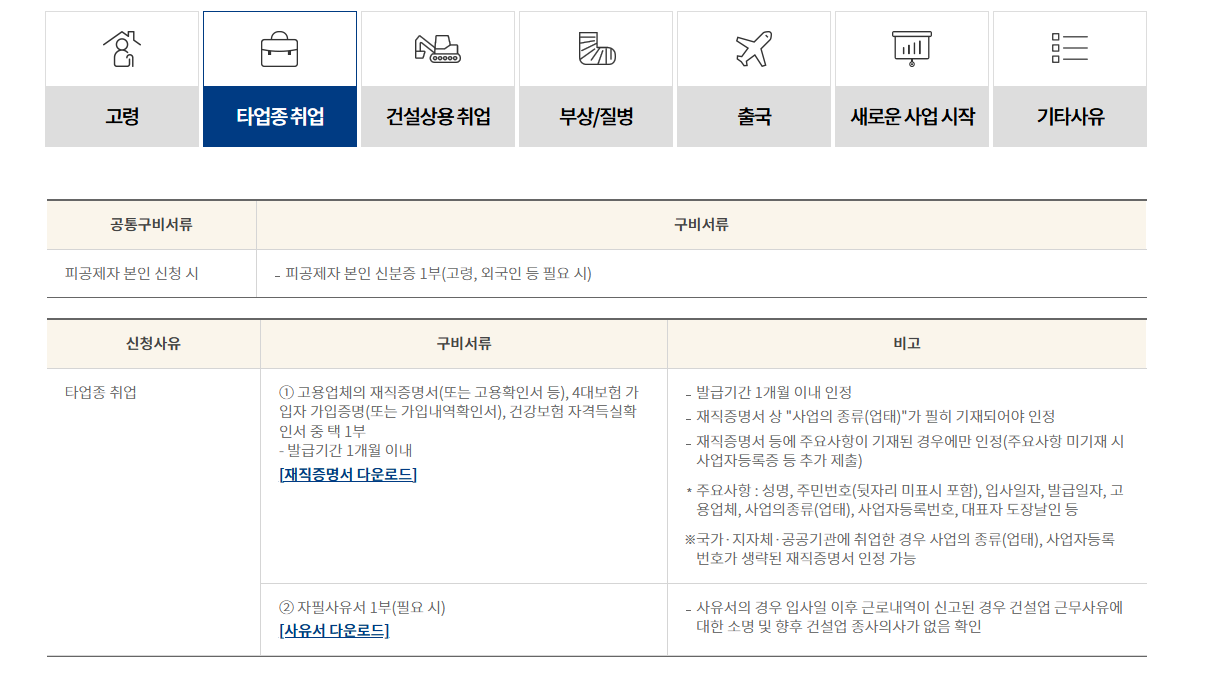
Task: Click the presentation chart icon above 새로운 사업 시작
Action: point(911,46)
